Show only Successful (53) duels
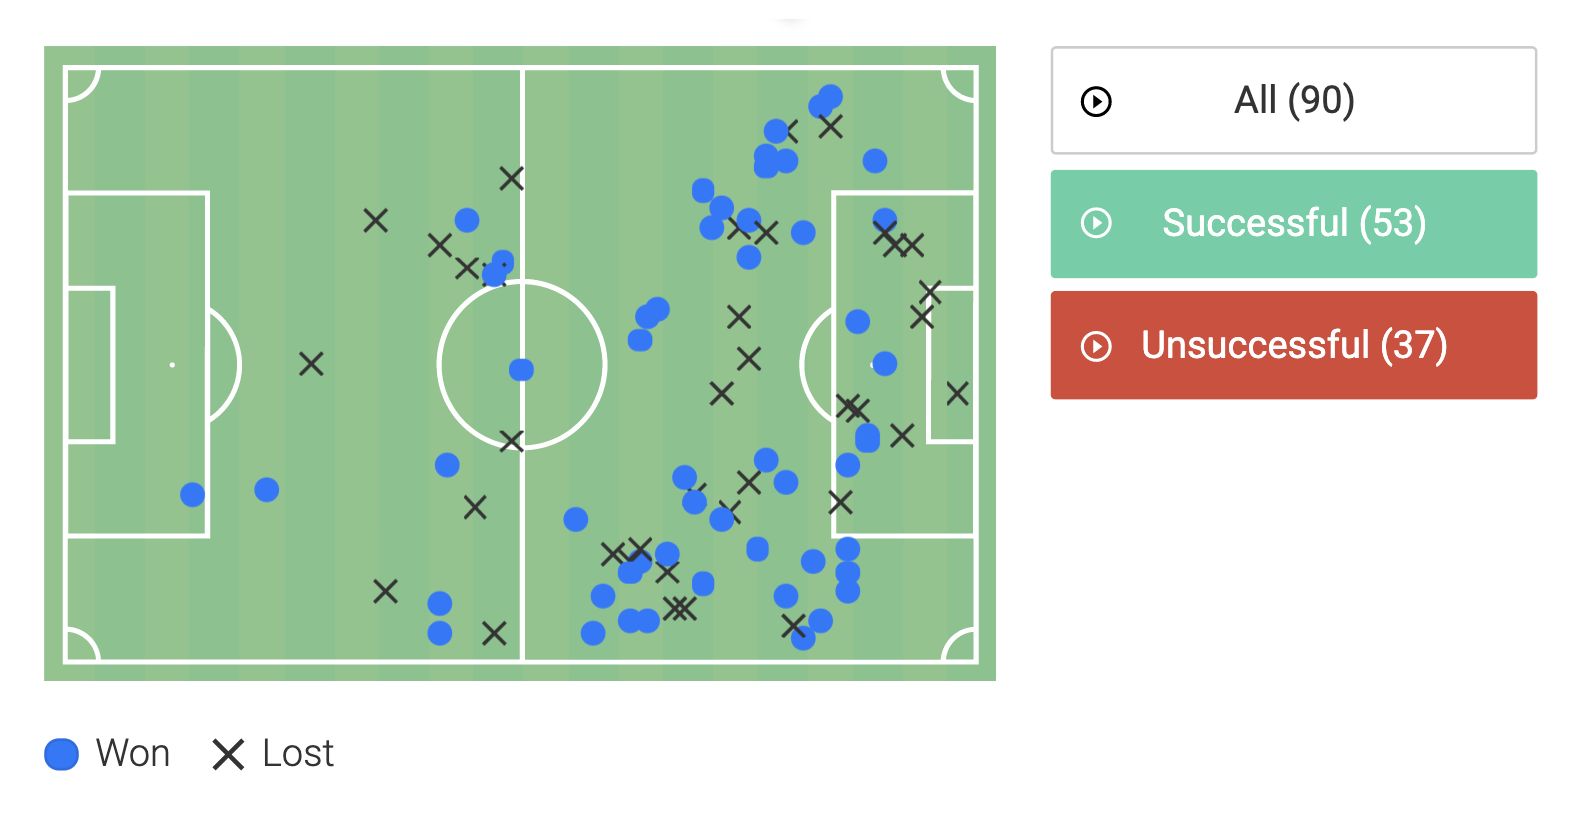Viewport: 1586px width, 820px height. (1293, 223)
